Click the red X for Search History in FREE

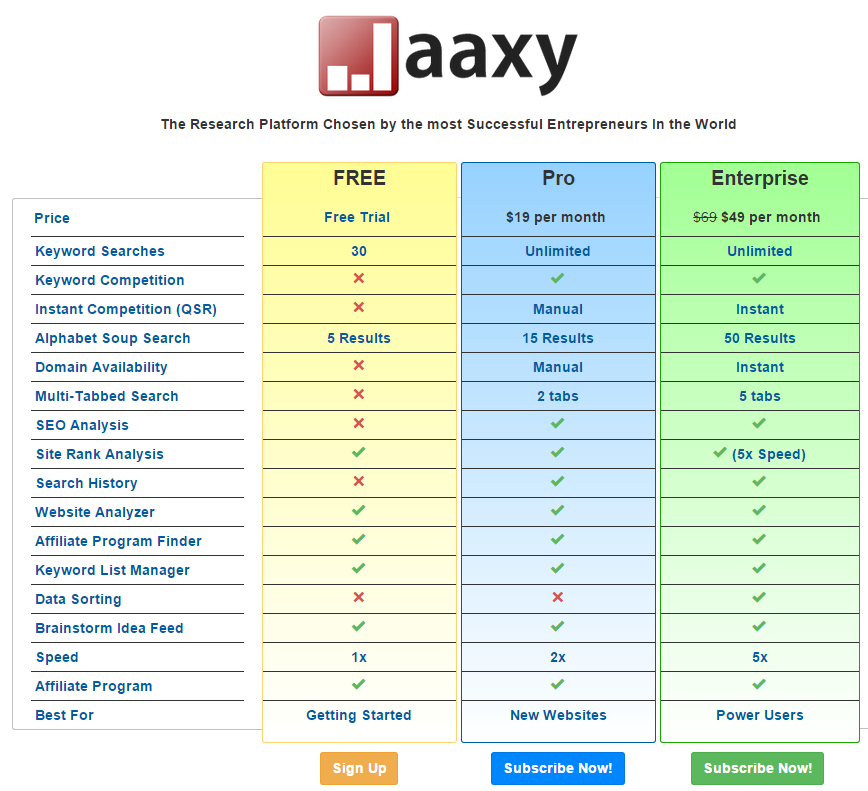coord(359,482)
